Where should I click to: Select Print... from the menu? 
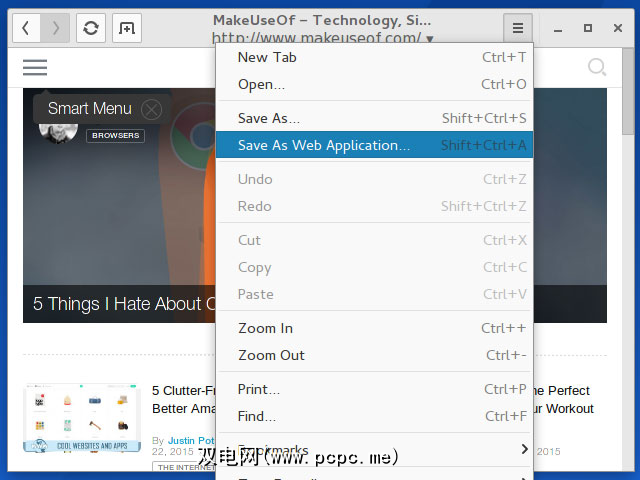[x=374, y=389]
